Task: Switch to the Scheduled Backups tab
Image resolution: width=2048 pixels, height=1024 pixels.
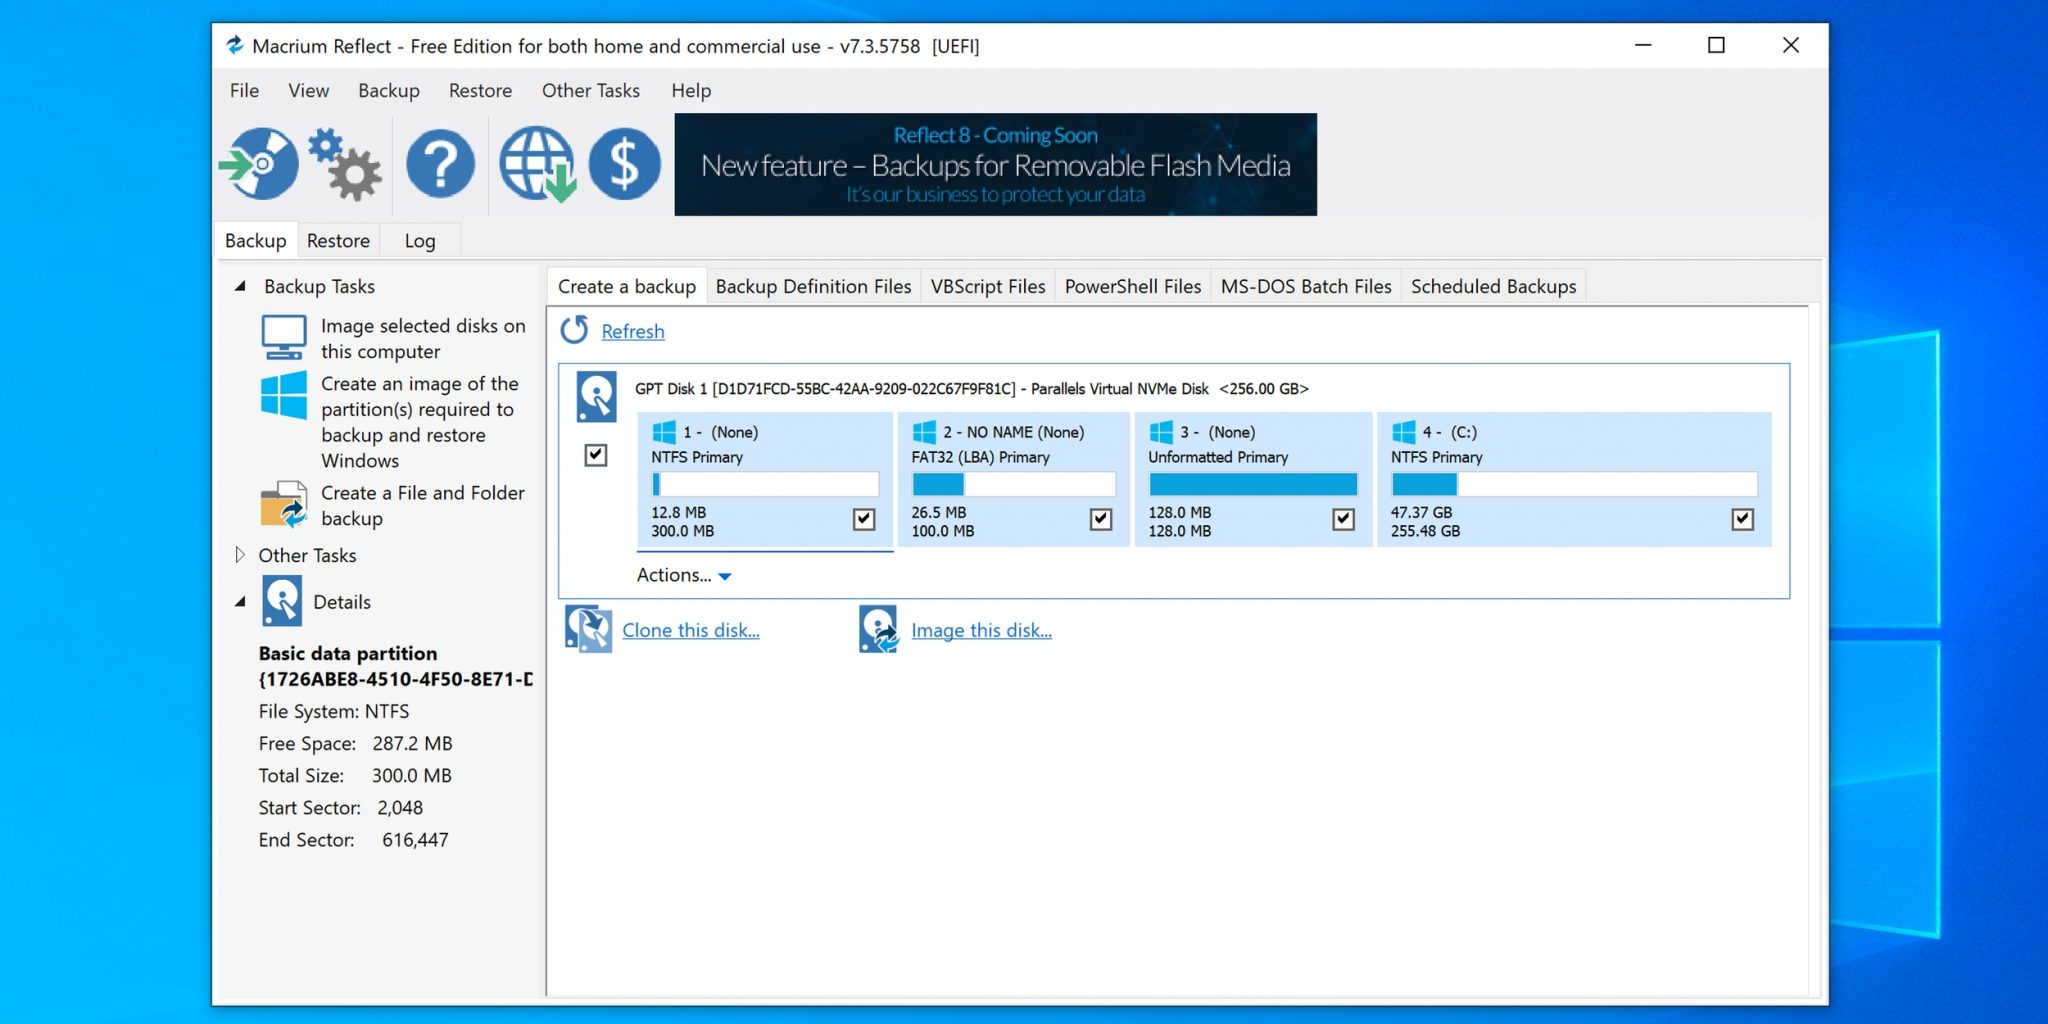Action: (x=1492, y=287)
